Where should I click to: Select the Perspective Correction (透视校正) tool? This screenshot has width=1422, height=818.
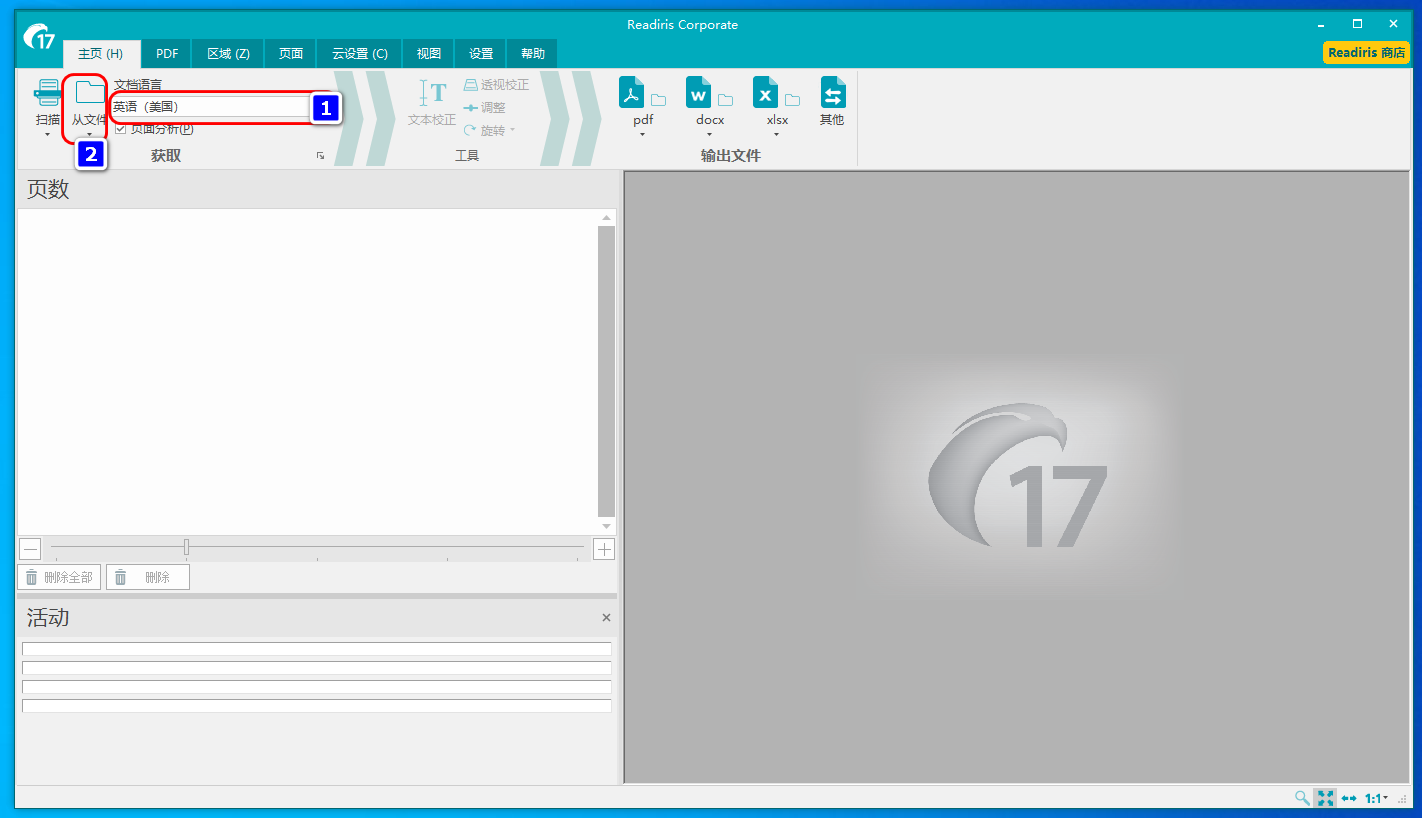click(496, 85)
